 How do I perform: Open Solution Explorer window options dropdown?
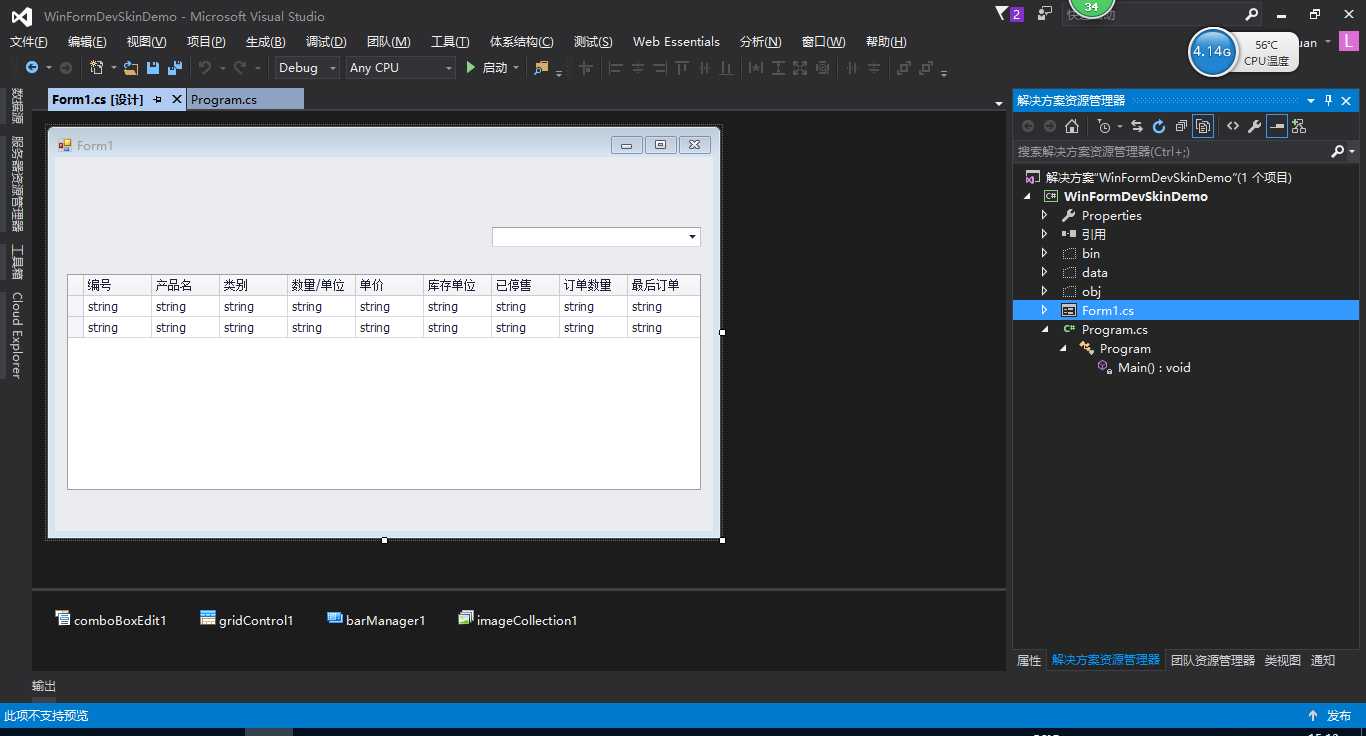tap(1311, 101)
